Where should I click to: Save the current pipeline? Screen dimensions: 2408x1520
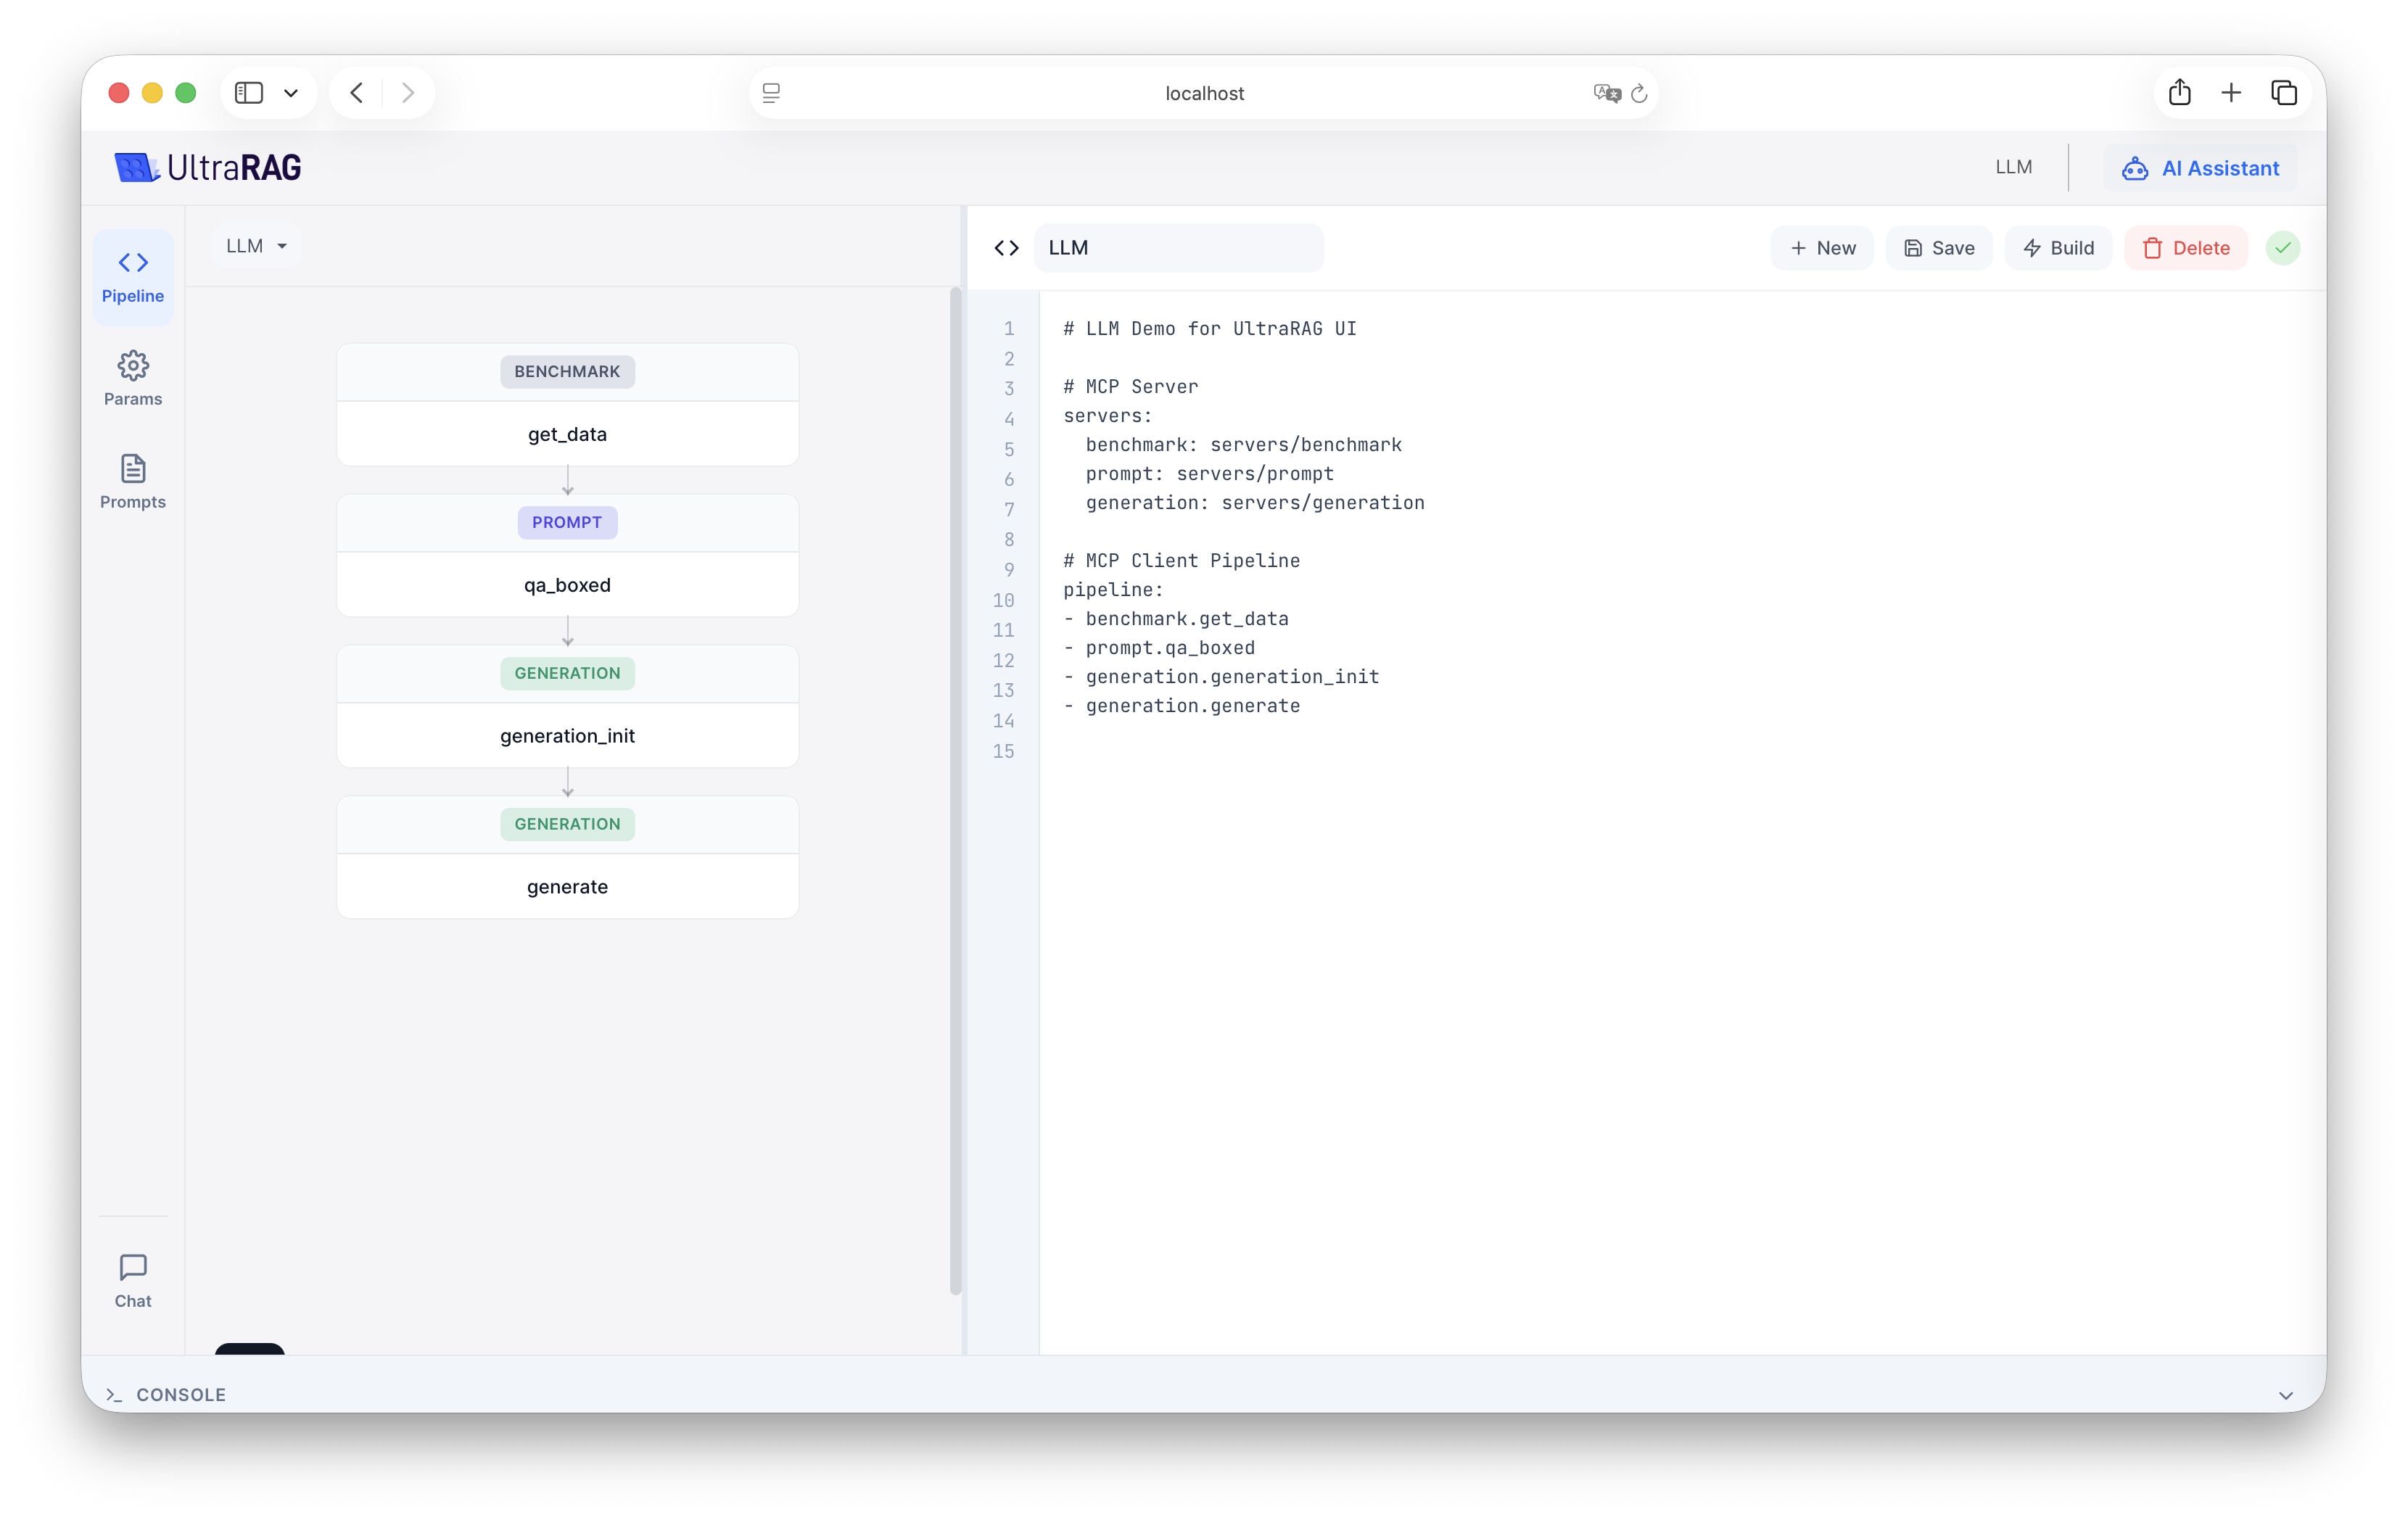pos(1938,248)
